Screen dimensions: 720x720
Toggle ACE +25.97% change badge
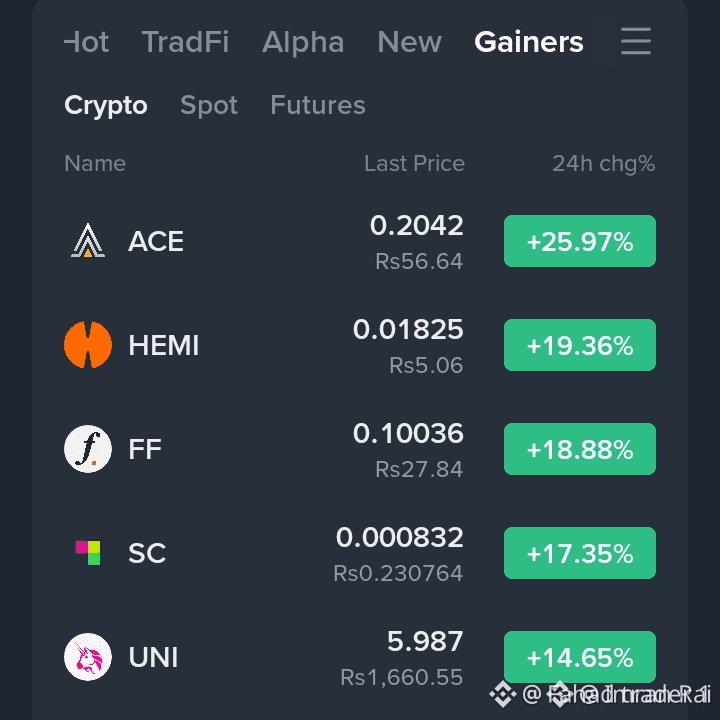[579, 241]
